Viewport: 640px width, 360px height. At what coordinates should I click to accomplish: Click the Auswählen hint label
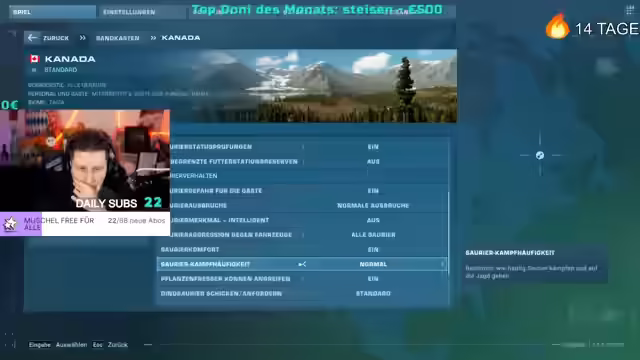pos(71,345)
